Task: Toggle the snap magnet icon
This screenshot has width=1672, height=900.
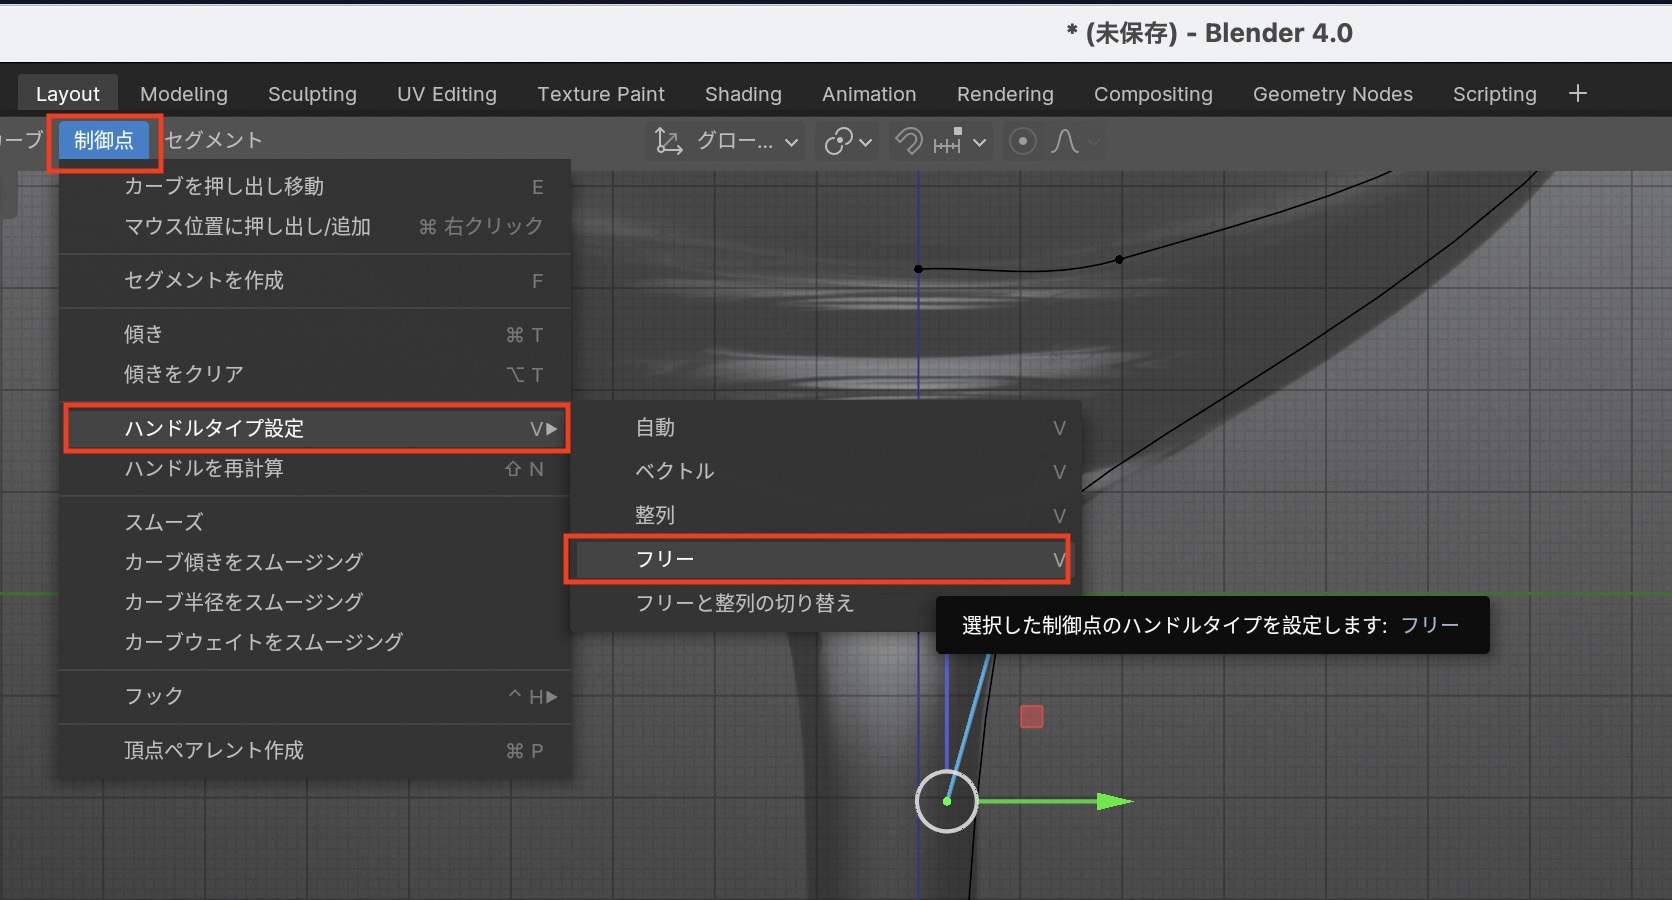Action: pyautogui.click(x=908, y=142)
